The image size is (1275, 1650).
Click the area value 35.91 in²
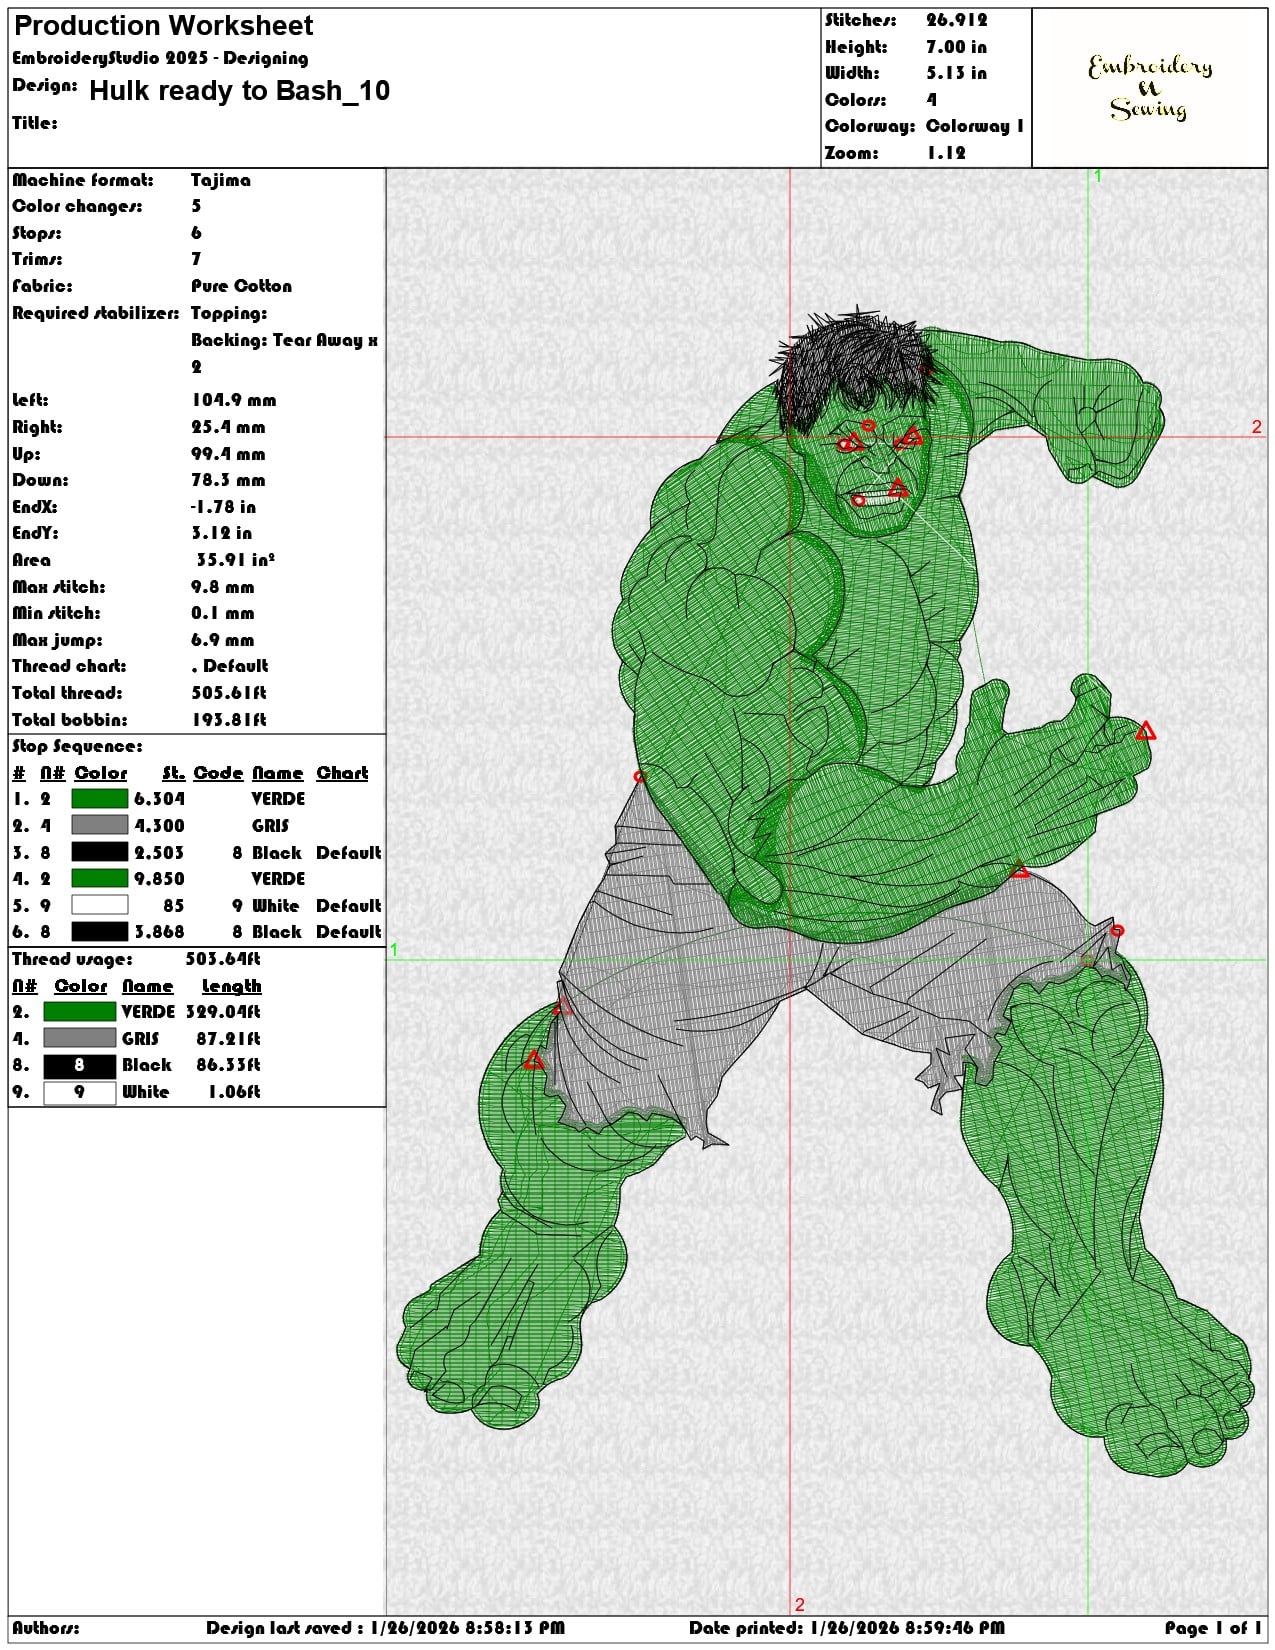(236, 560)
